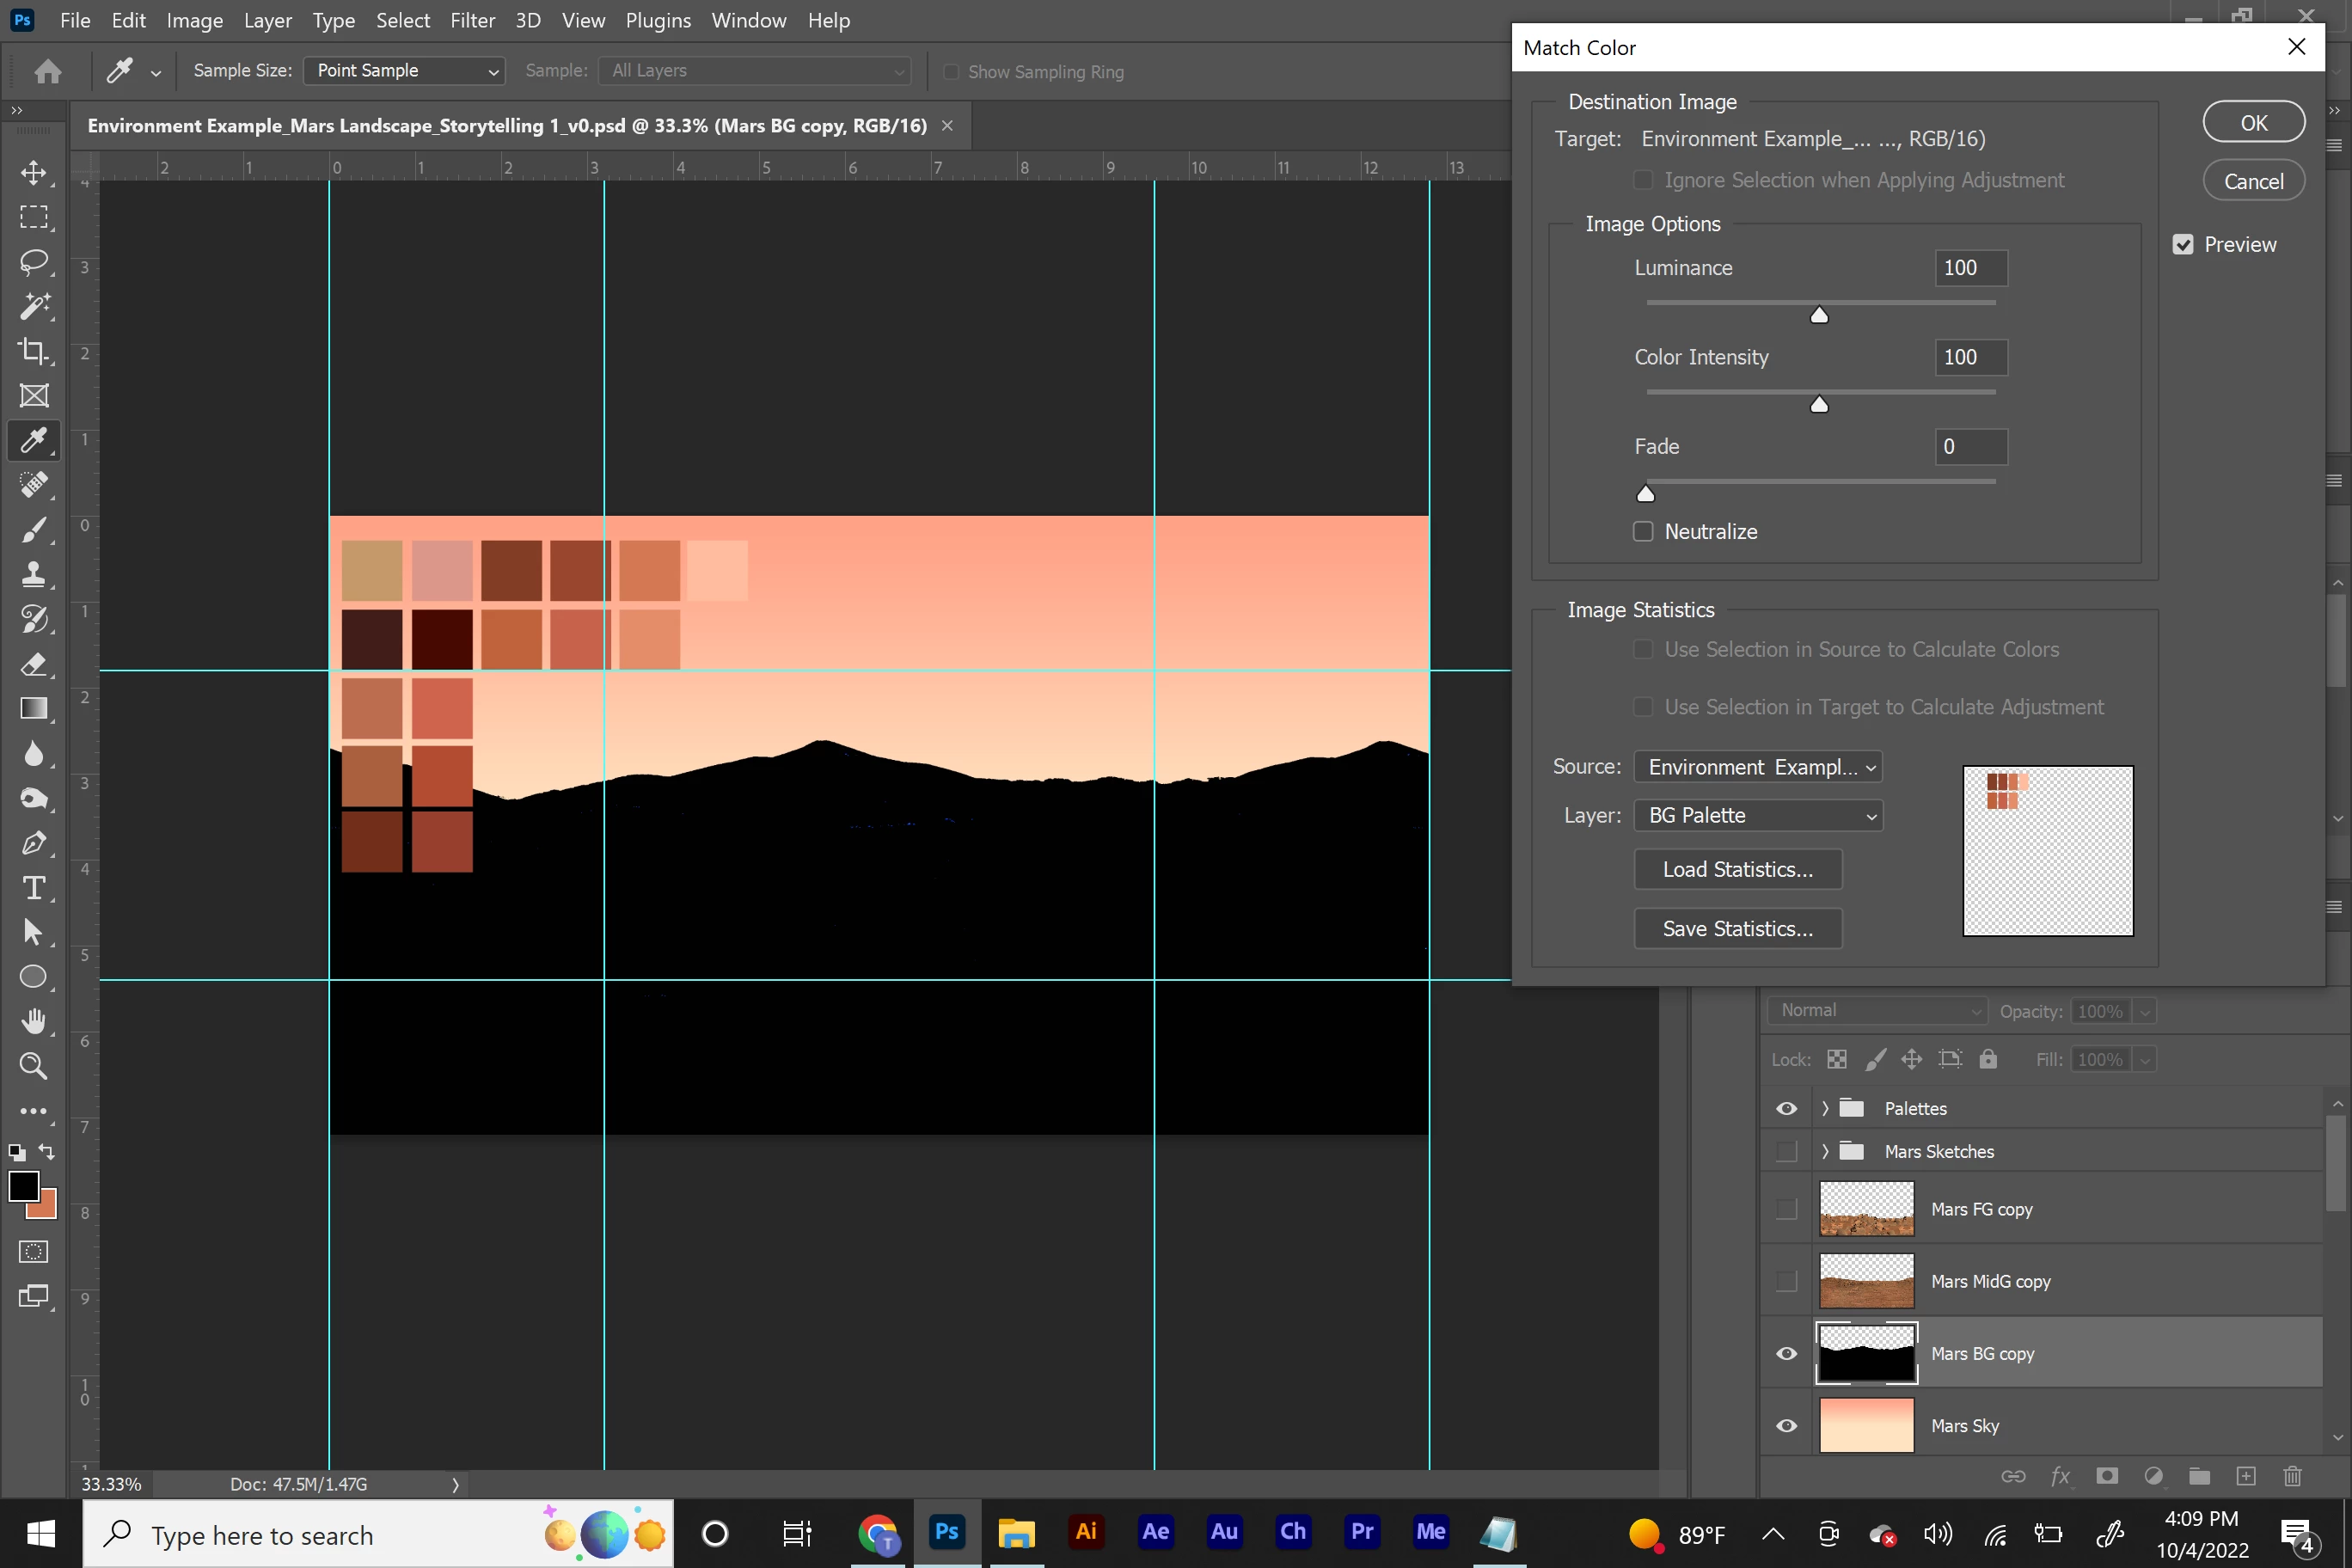Image resolution: width=2352 pixels, height=1568 pixels.
Task: Open the Sample Size dropdown
Action: 404,71
